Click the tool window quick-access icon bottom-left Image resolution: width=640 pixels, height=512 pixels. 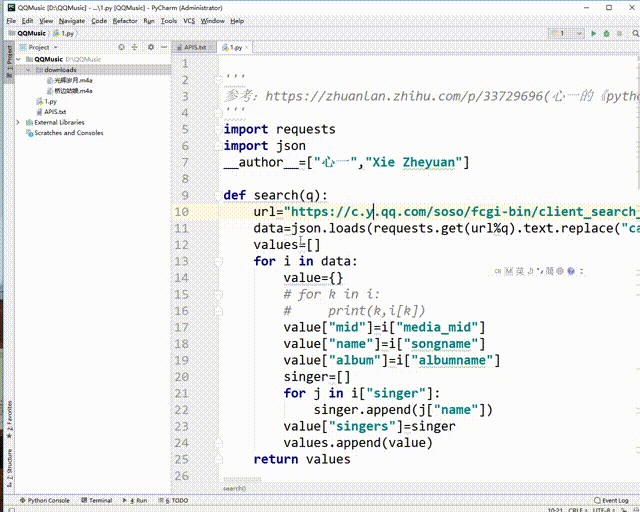[12, 509]
